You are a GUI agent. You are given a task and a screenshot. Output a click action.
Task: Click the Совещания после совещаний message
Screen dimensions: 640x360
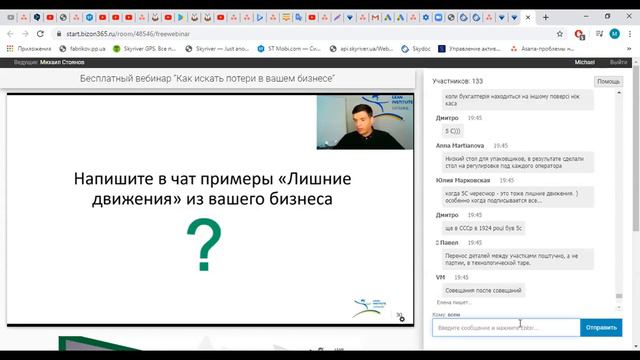point(483,290)
